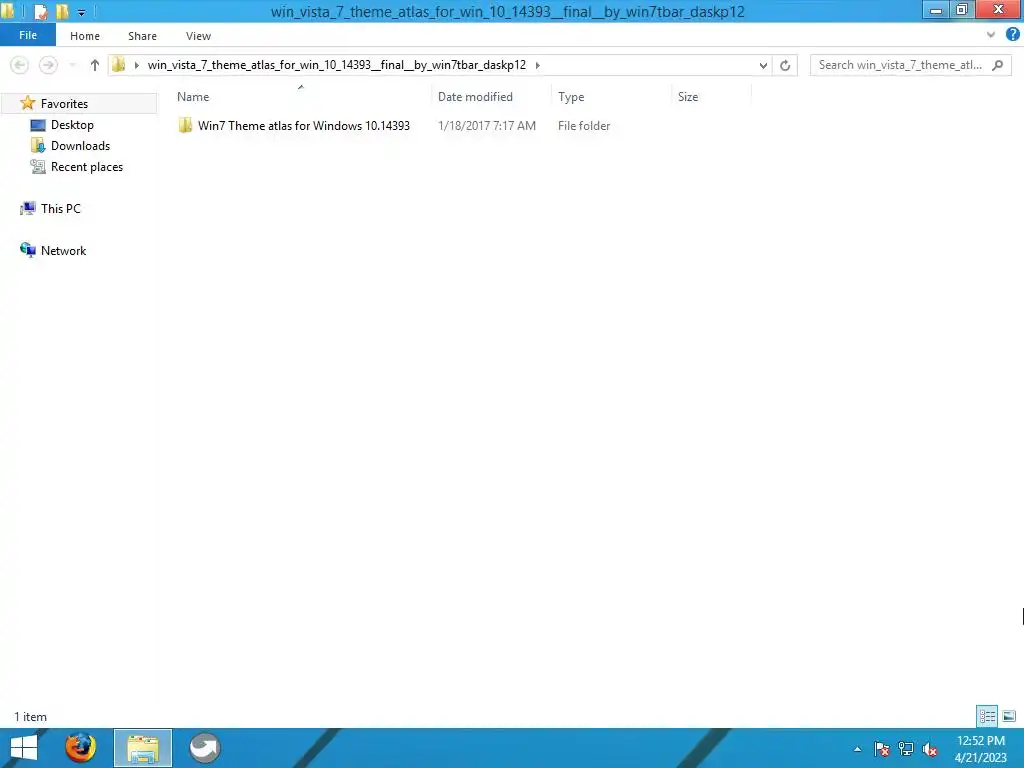Open Desktop in the navigation pane
This screenshot has height=768, width=1024.
[x=72, y=125]
